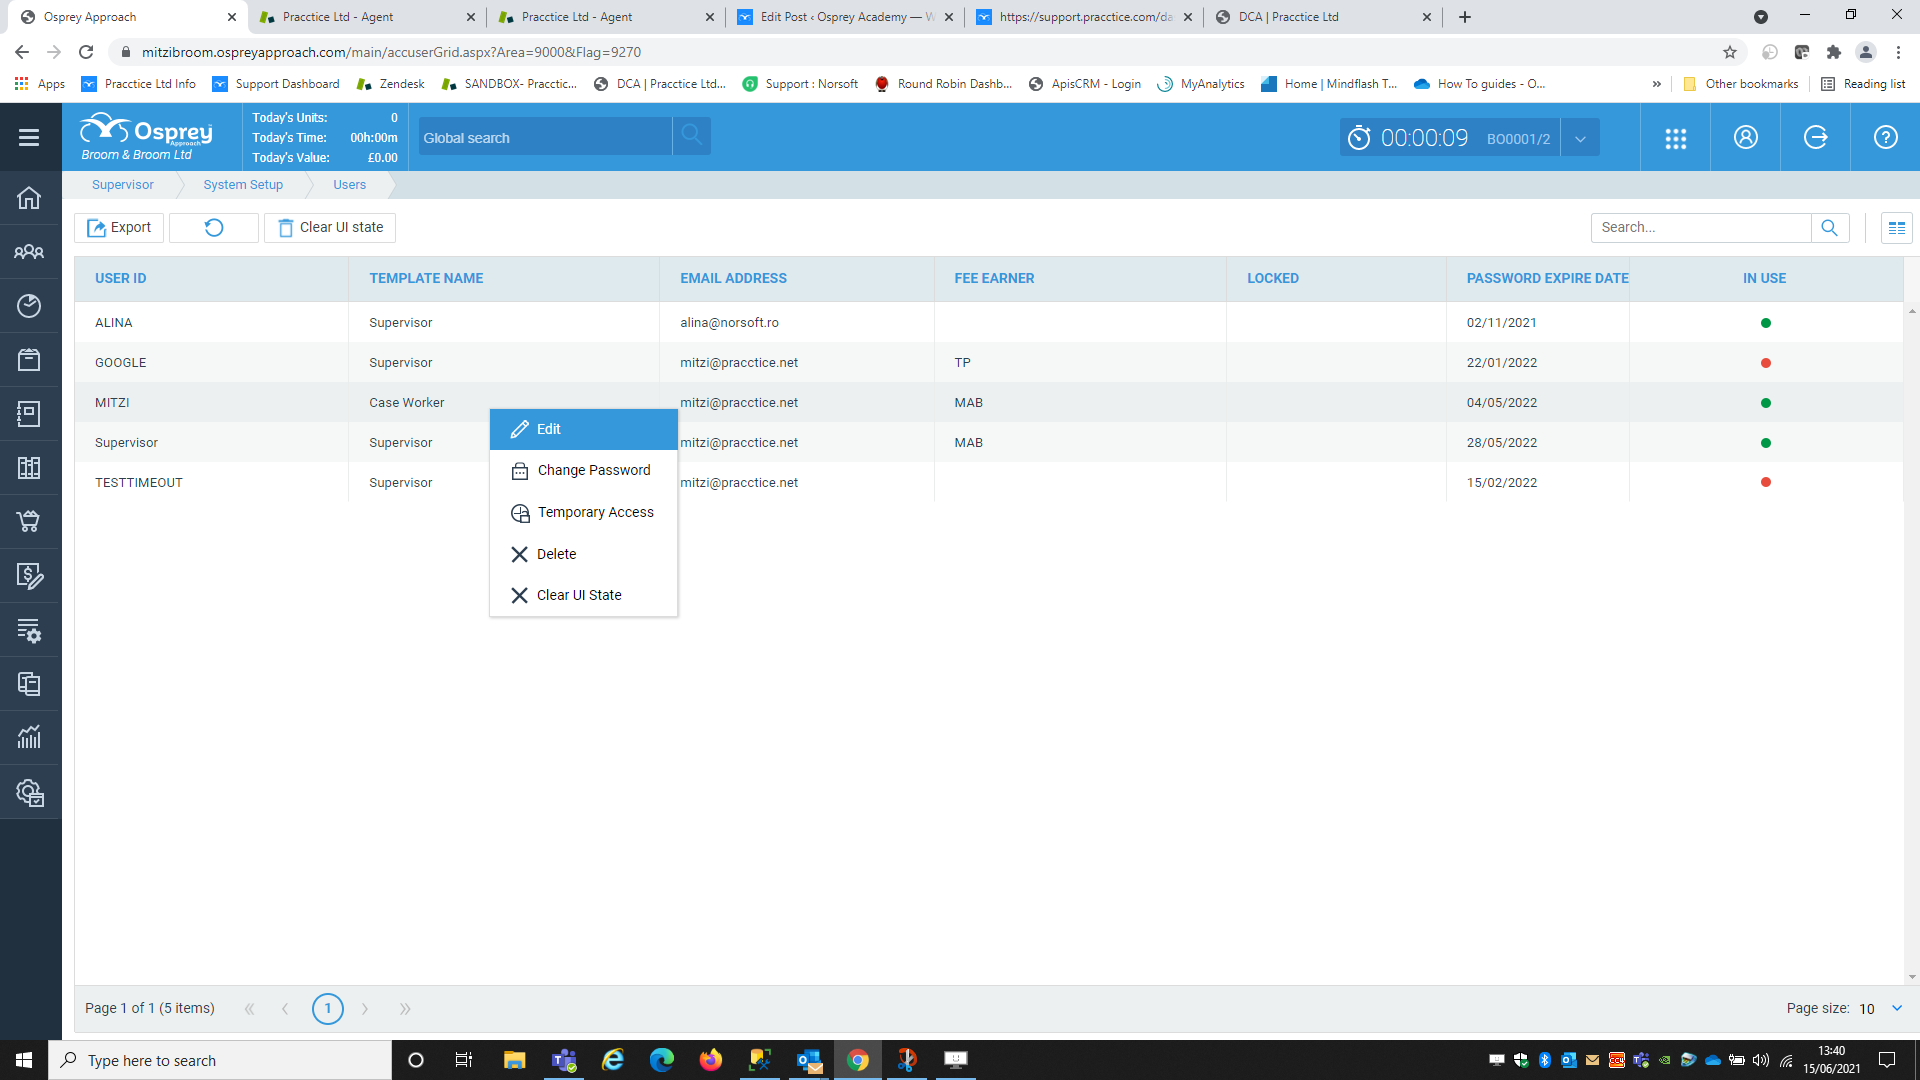Expand the bookmarks overflow chevron
Screen dimensions: 1920x1080
pos(1658,84)
